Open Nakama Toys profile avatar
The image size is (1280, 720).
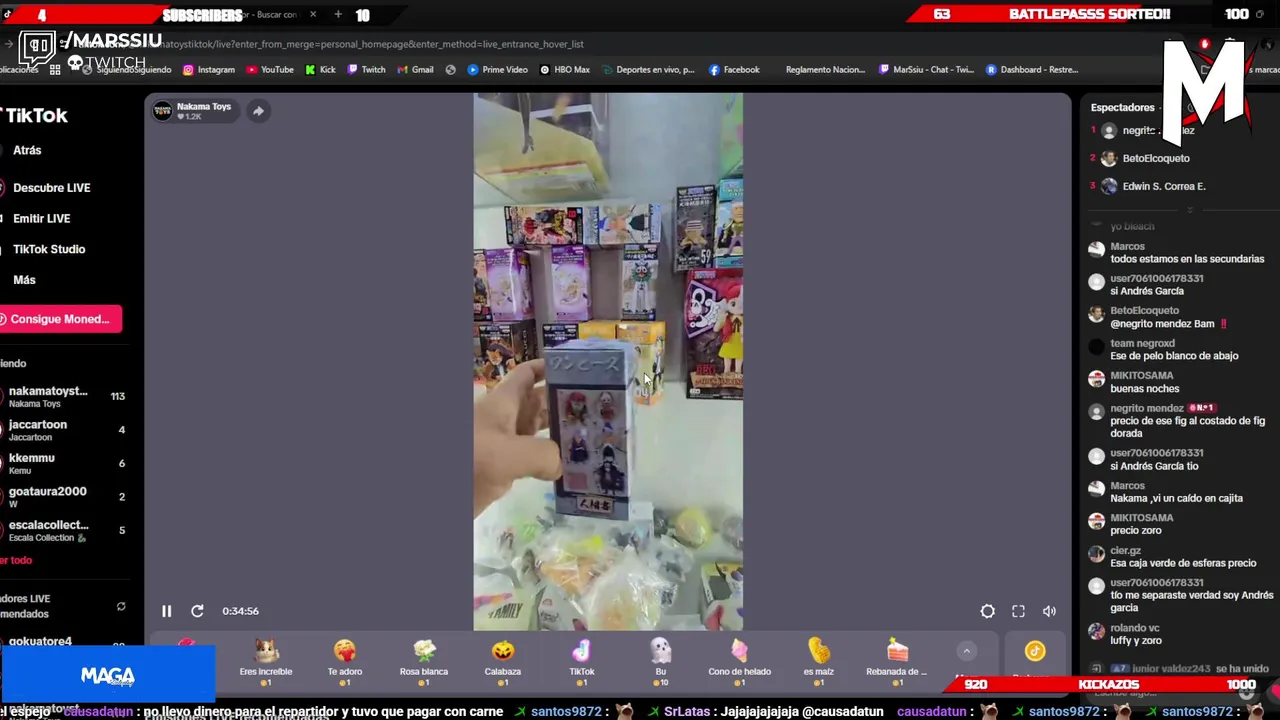click(x=162, y=111)
